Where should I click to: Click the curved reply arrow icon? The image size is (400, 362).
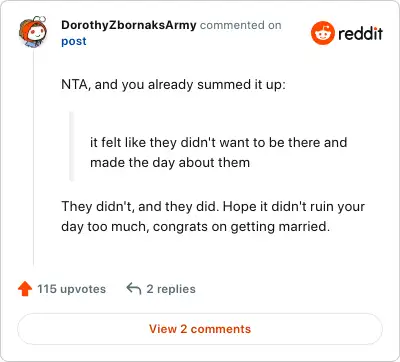pyautogui.click(x=134, y=289)
